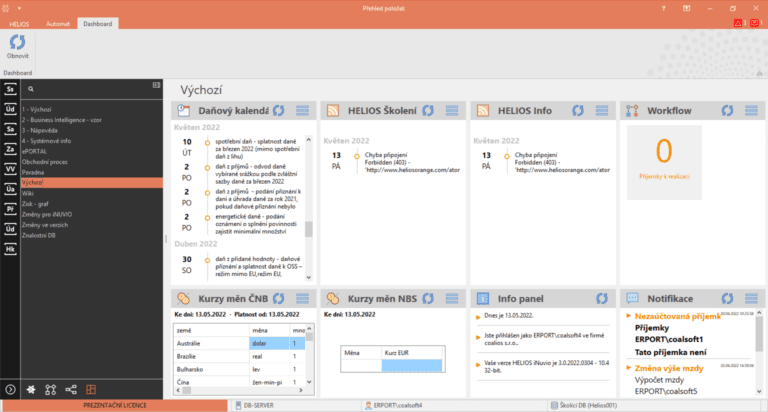Open the Daňový kalendář widget menu
The width and height of the screenshot is (768, 412).
302,111
